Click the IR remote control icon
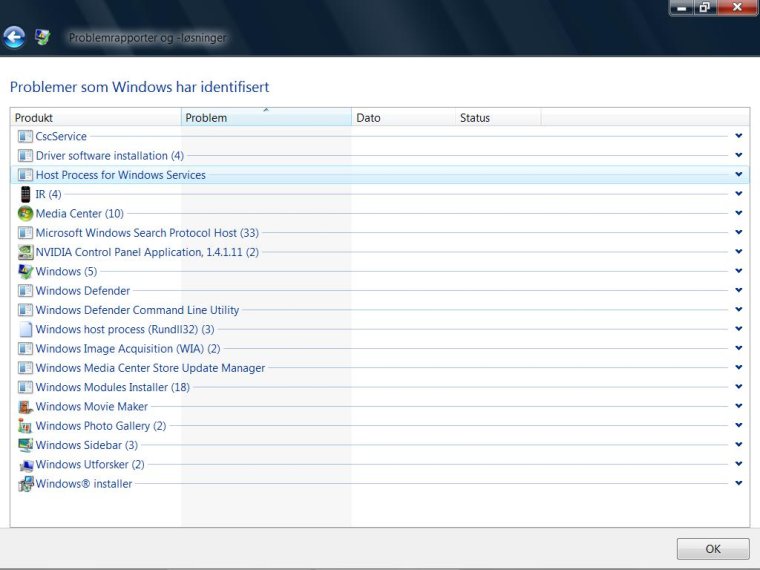Screen dimensions: 760x570 25,194
